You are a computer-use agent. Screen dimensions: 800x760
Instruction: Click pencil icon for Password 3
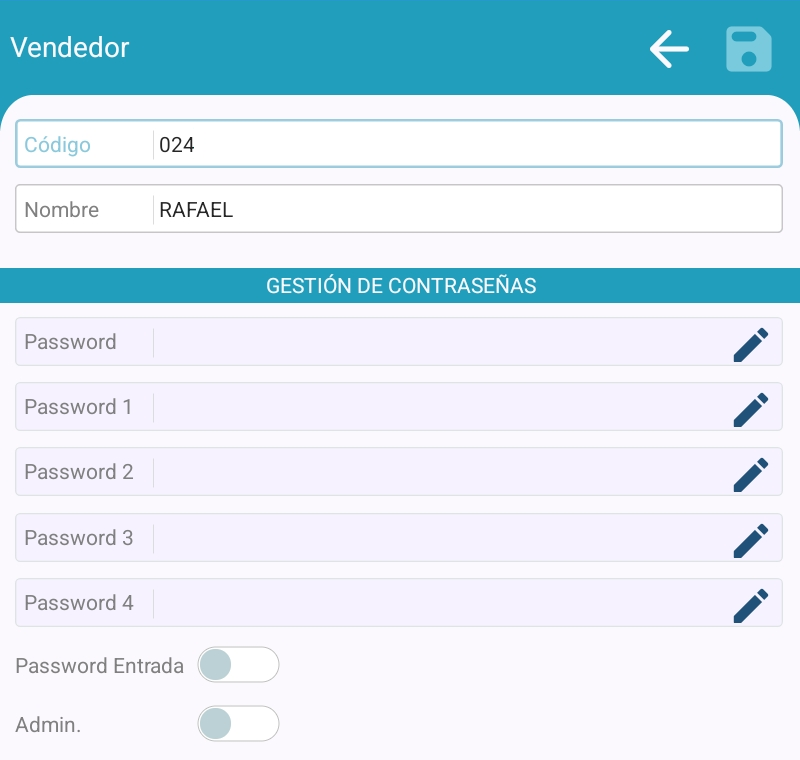point(751,539)
